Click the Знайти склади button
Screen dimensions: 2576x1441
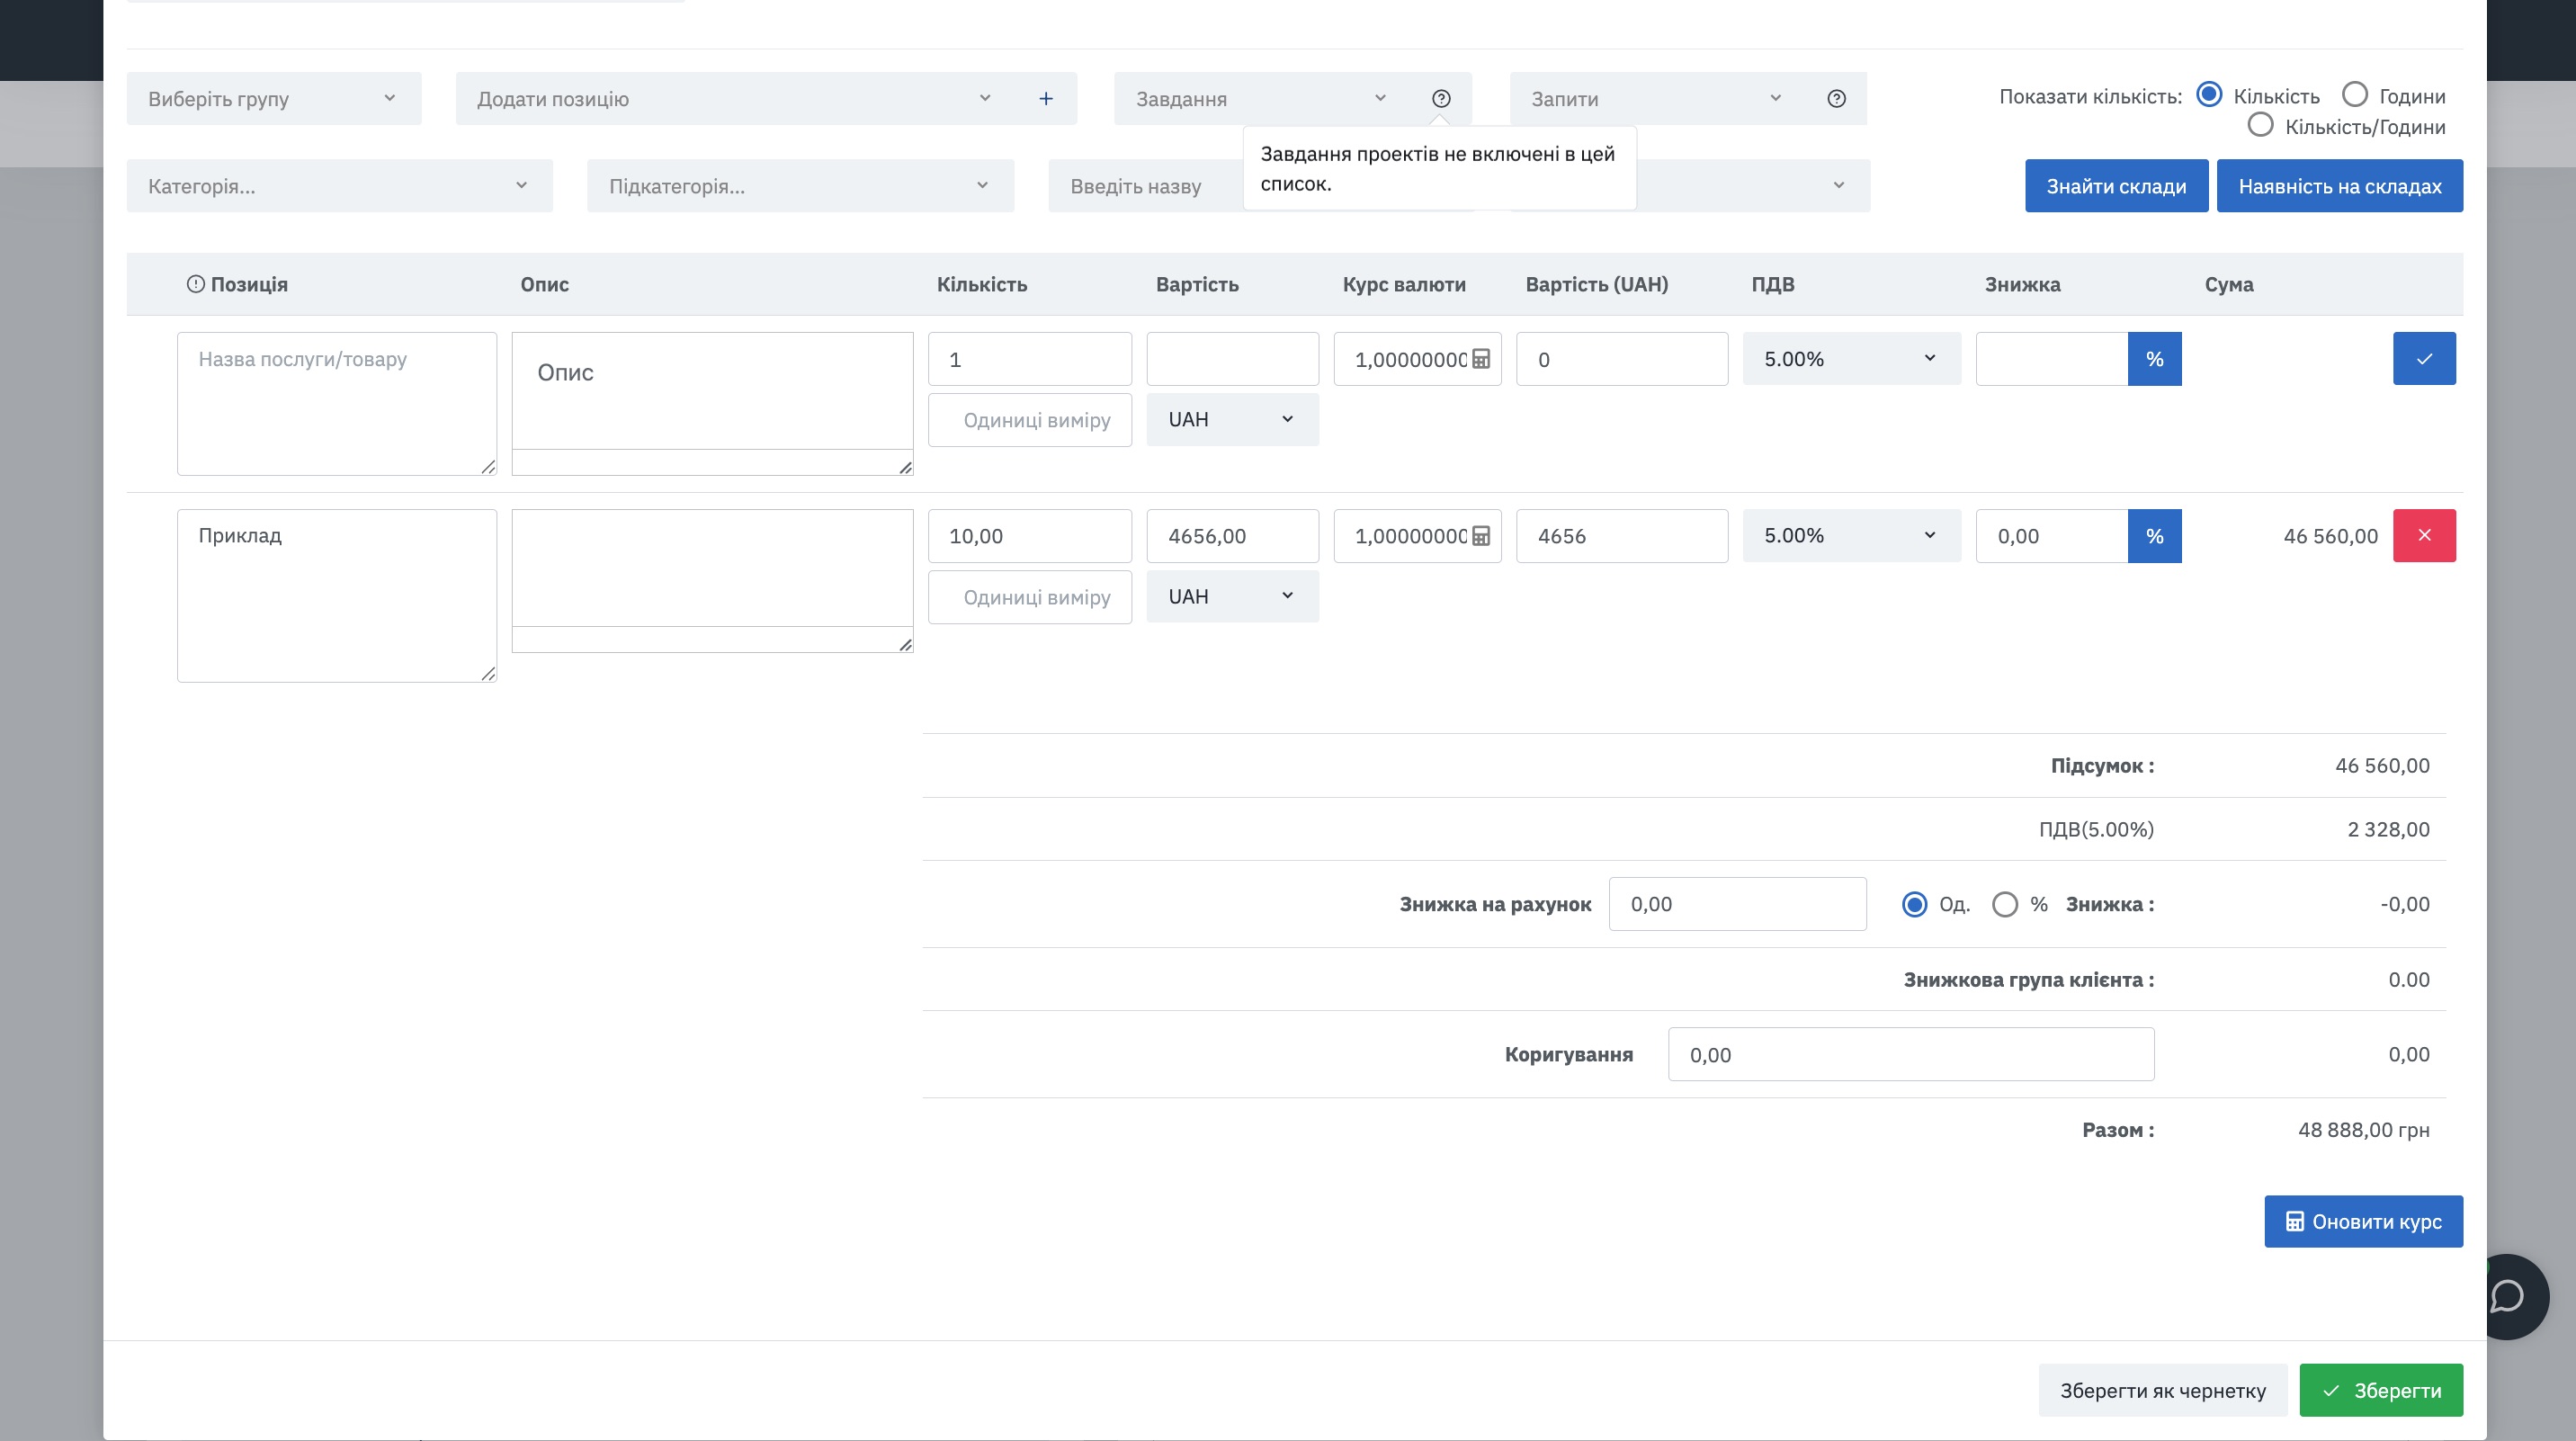point(2115,186)
